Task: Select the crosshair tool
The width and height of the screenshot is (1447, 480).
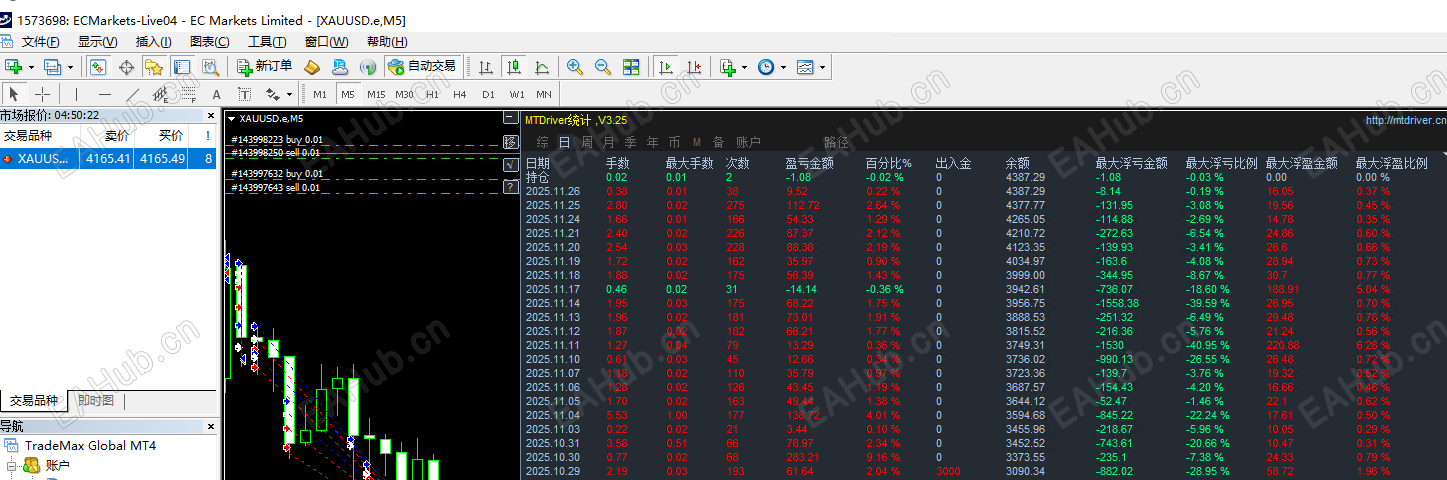Action: (43, 94)
